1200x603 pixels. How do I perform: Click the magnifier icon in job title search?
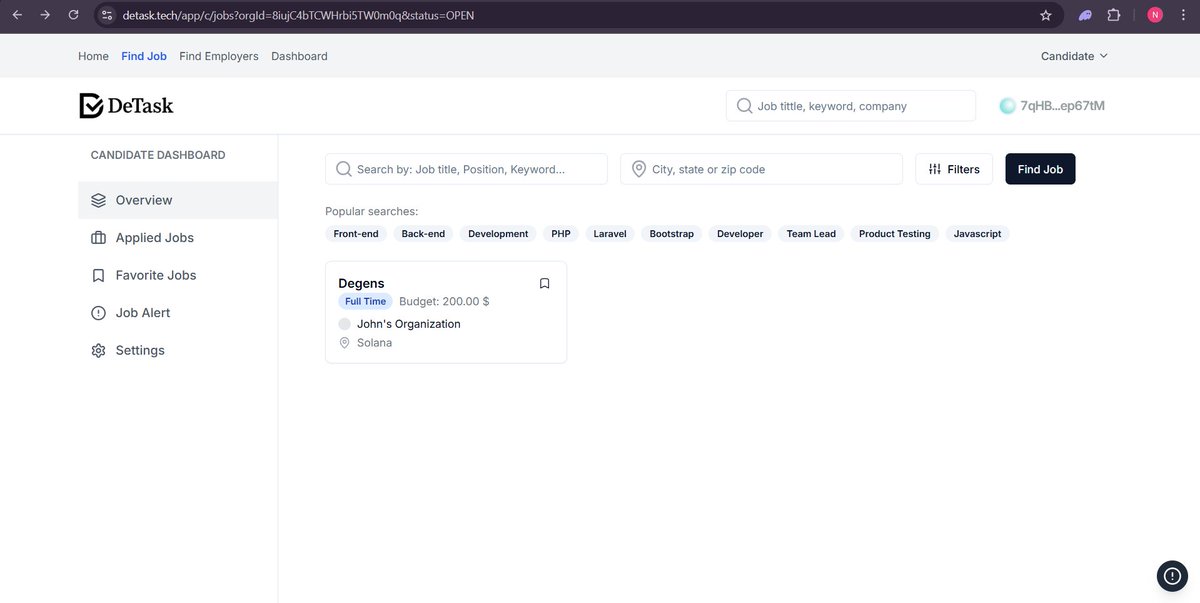pyautogui.click(x=344, y=169)
